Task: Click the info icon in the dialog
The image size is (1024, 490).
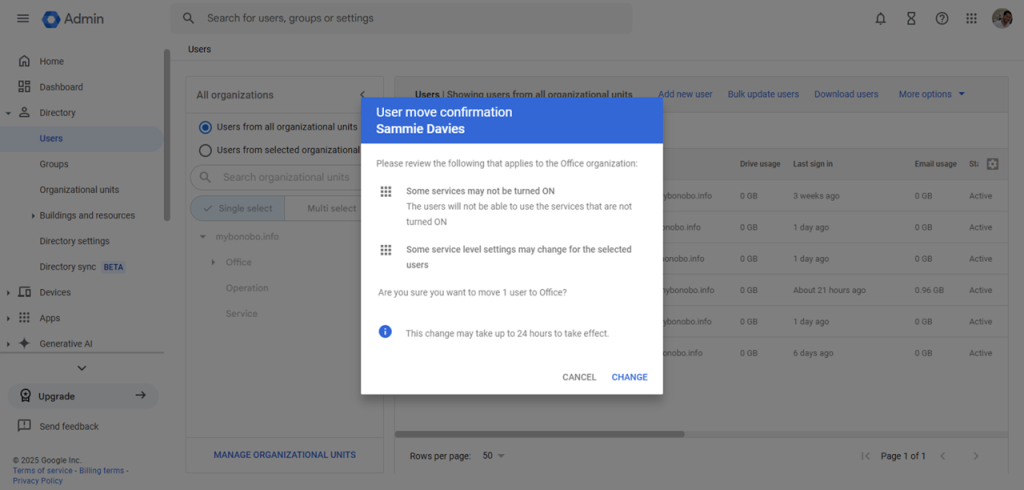Action: 385,332
